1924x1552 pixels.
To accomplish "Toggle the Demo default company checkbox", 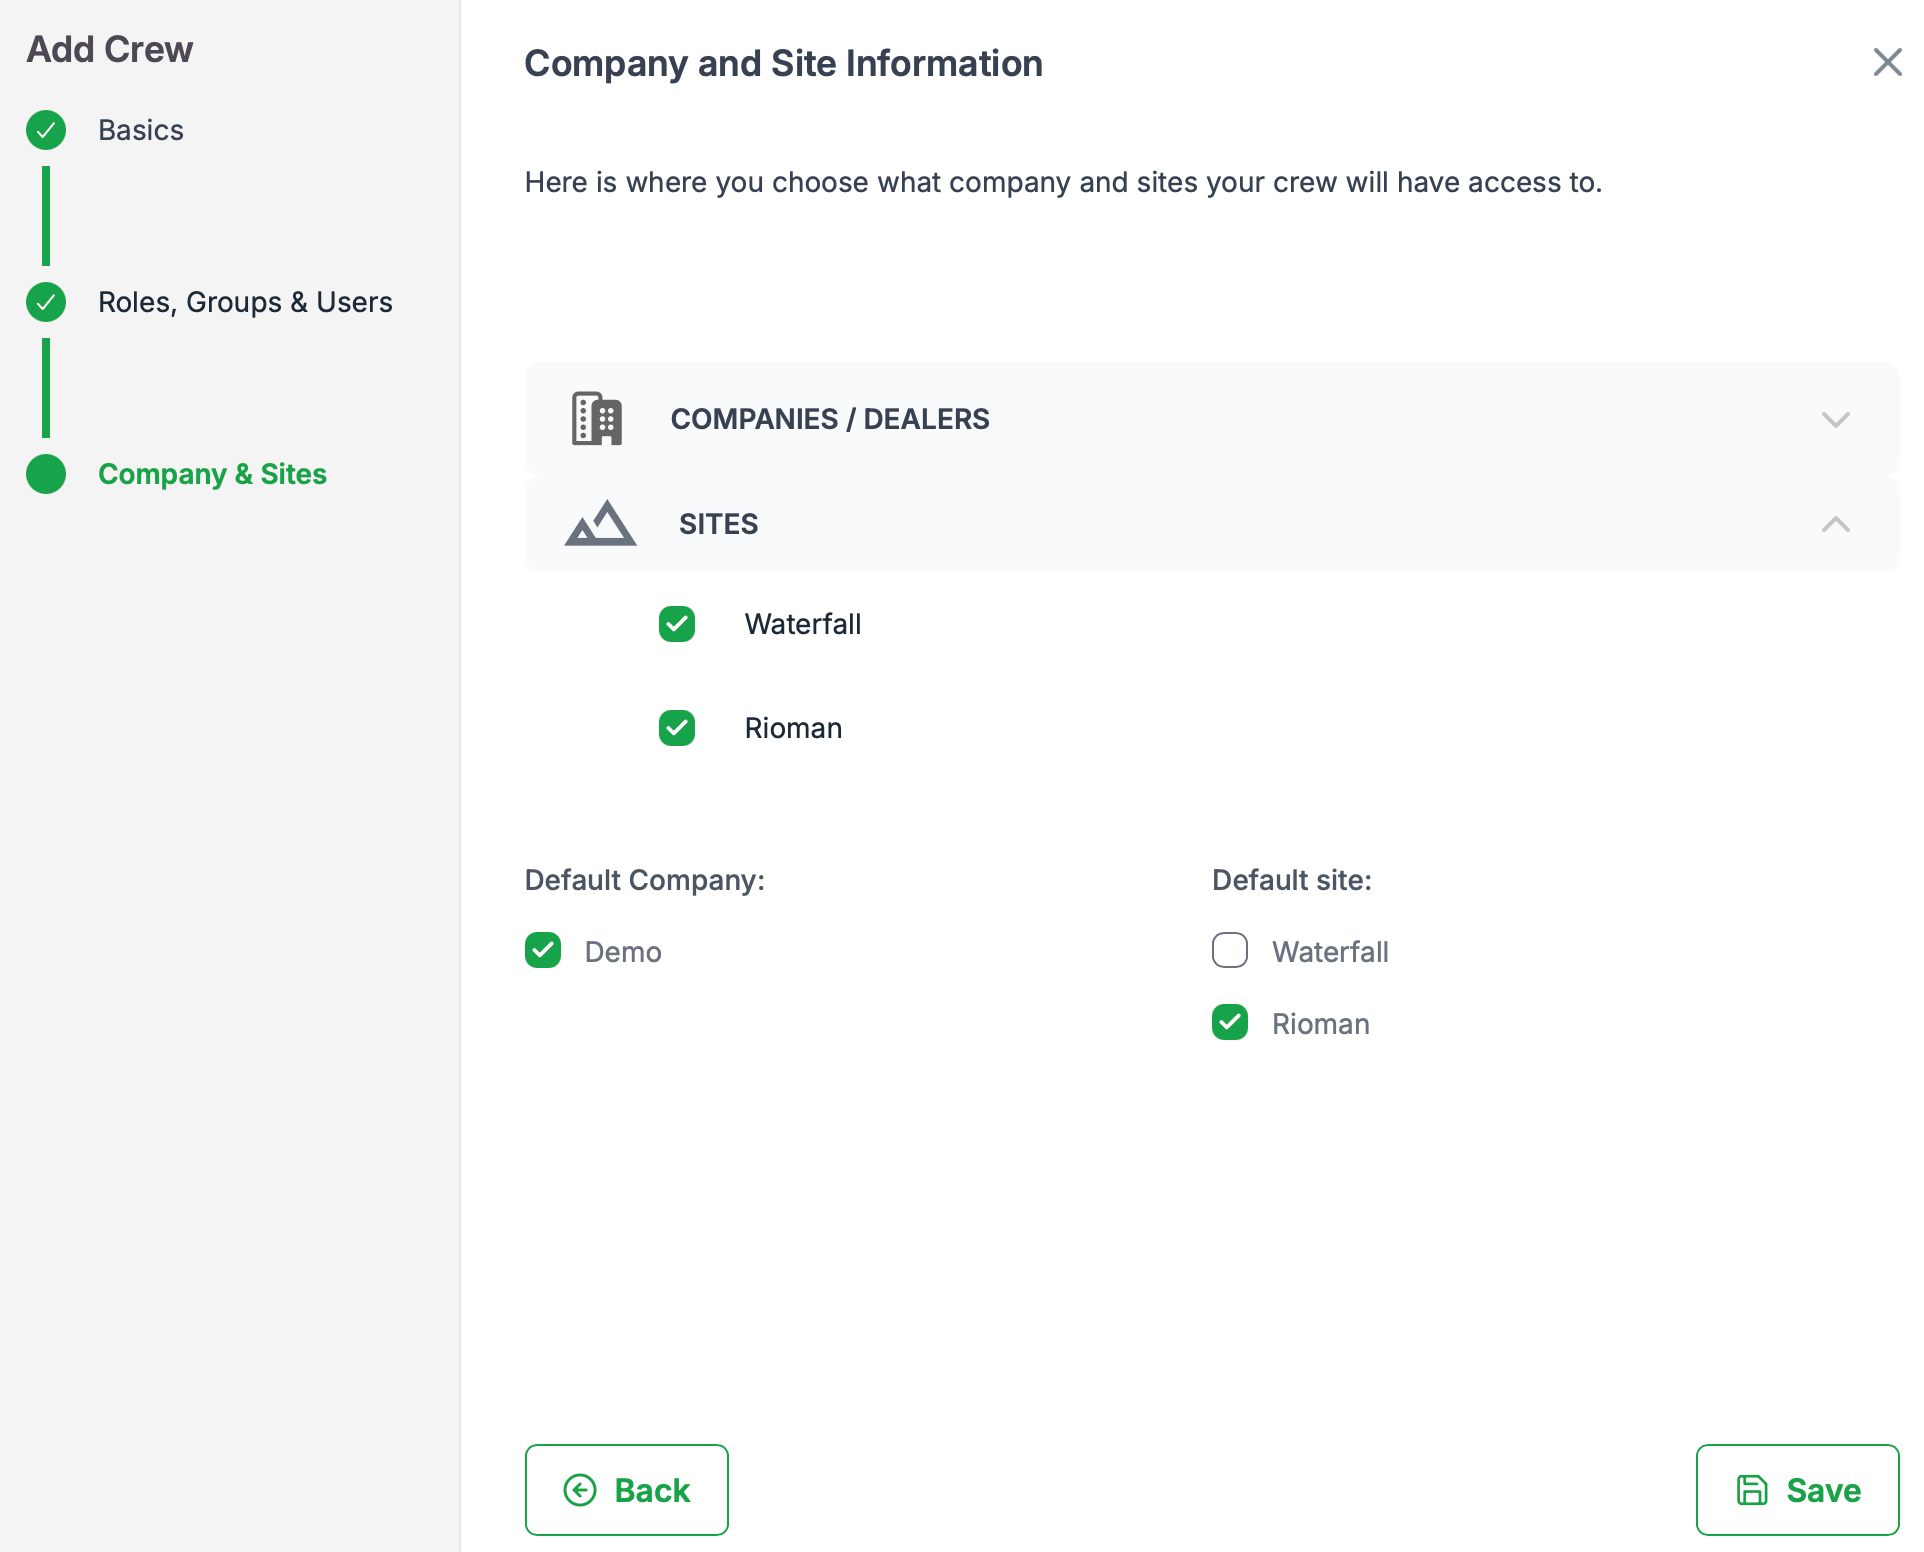I will (543, 950).
